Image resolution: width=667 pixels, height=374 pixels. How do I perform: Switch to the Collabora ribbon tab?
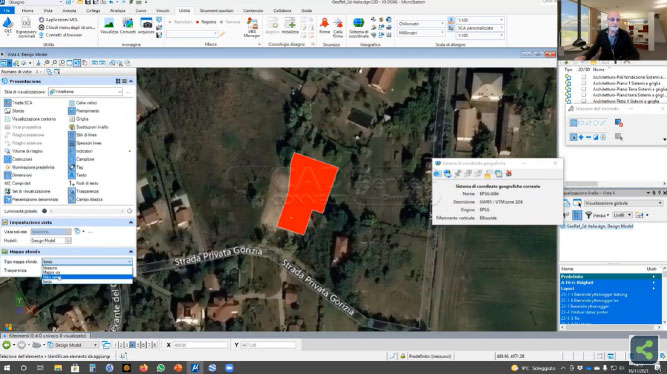[282, 10]
